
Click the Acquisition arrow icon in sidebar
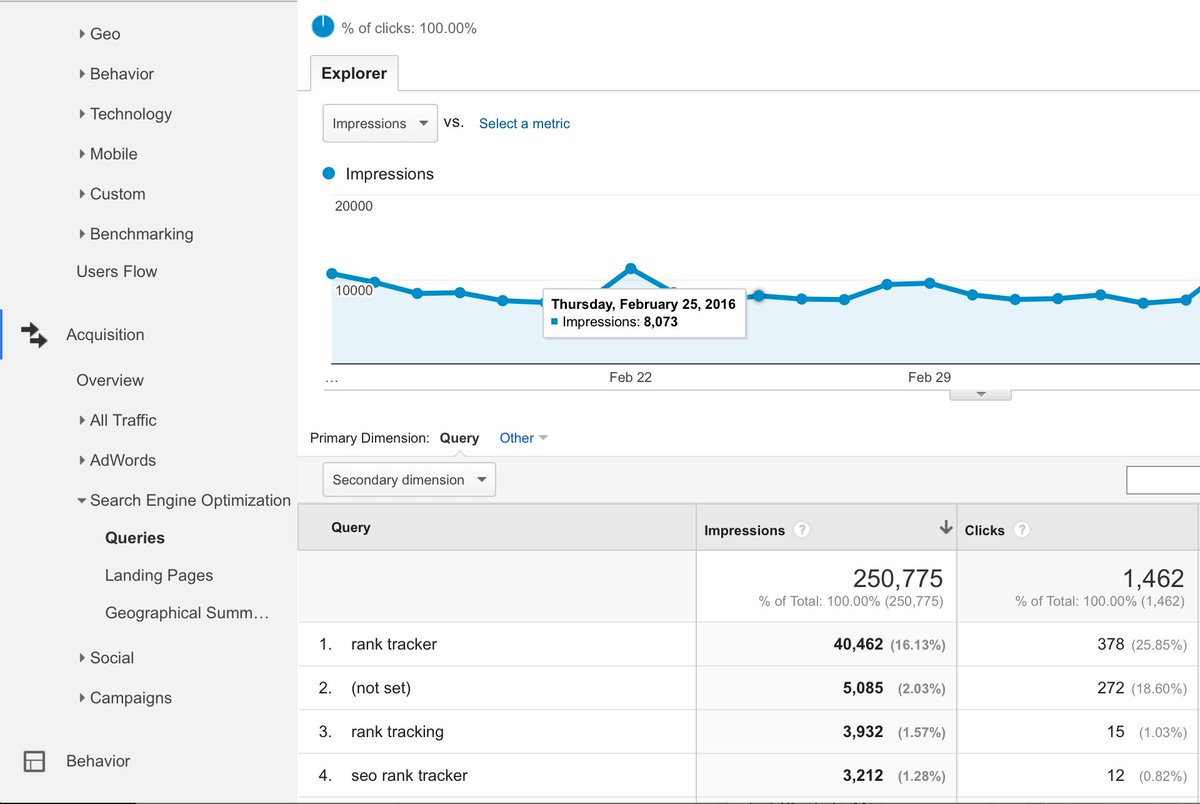point(34,335)
